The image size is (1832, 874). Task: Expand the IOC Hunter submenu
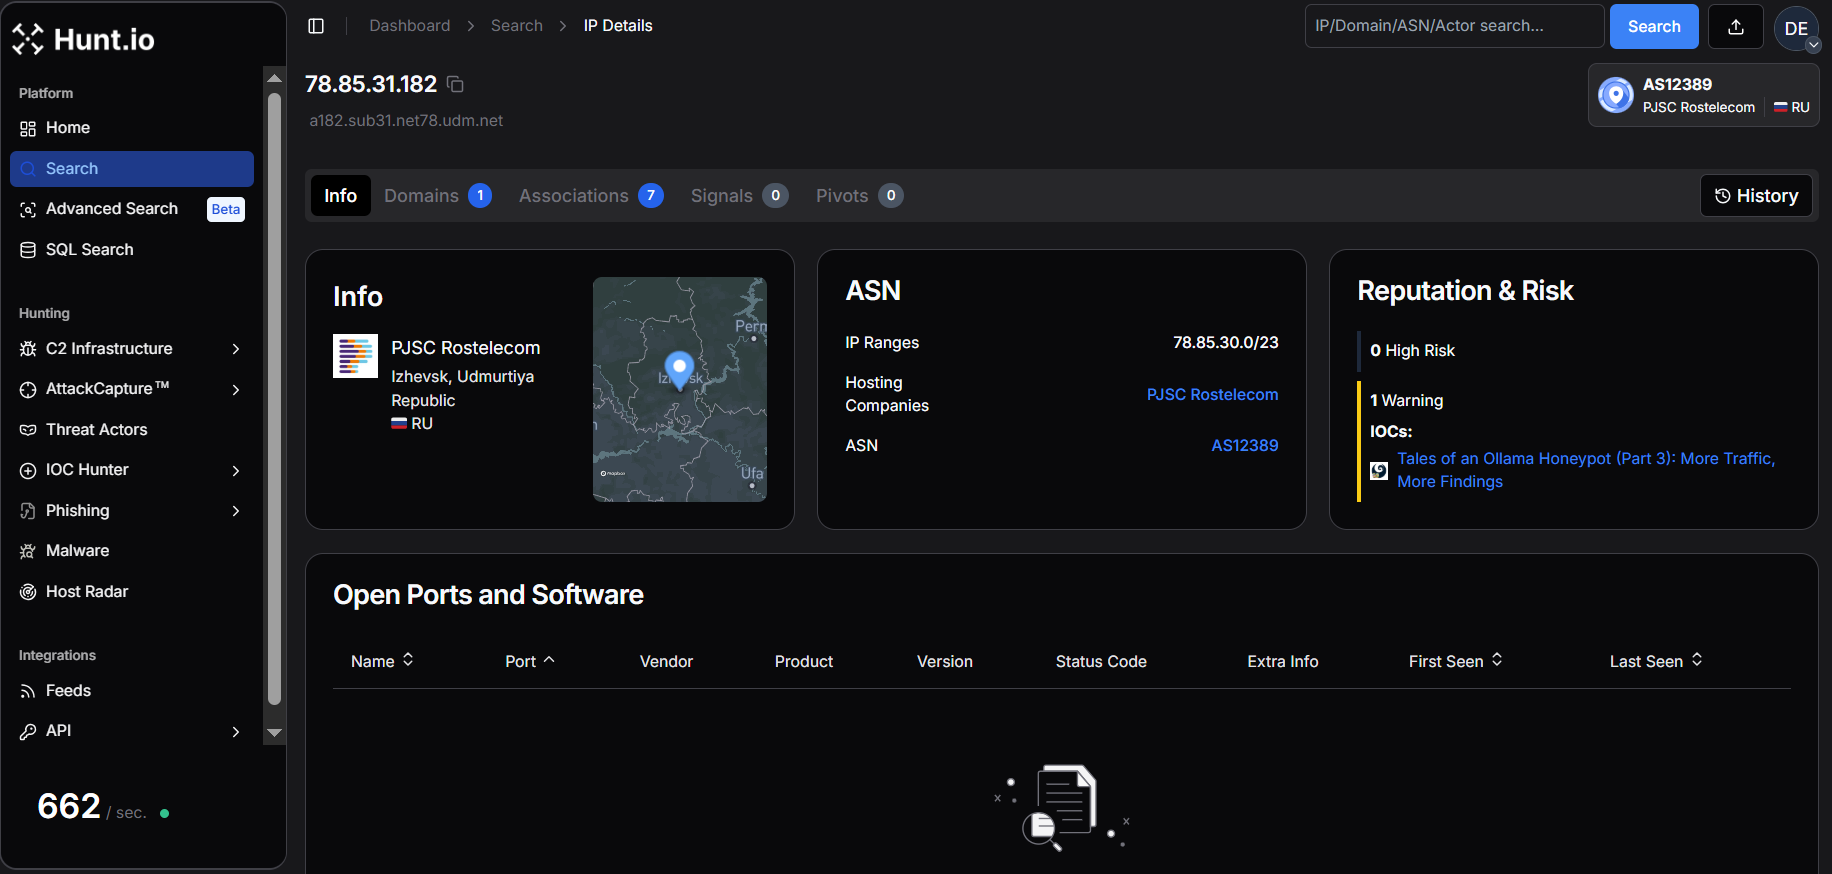[236, 470]
